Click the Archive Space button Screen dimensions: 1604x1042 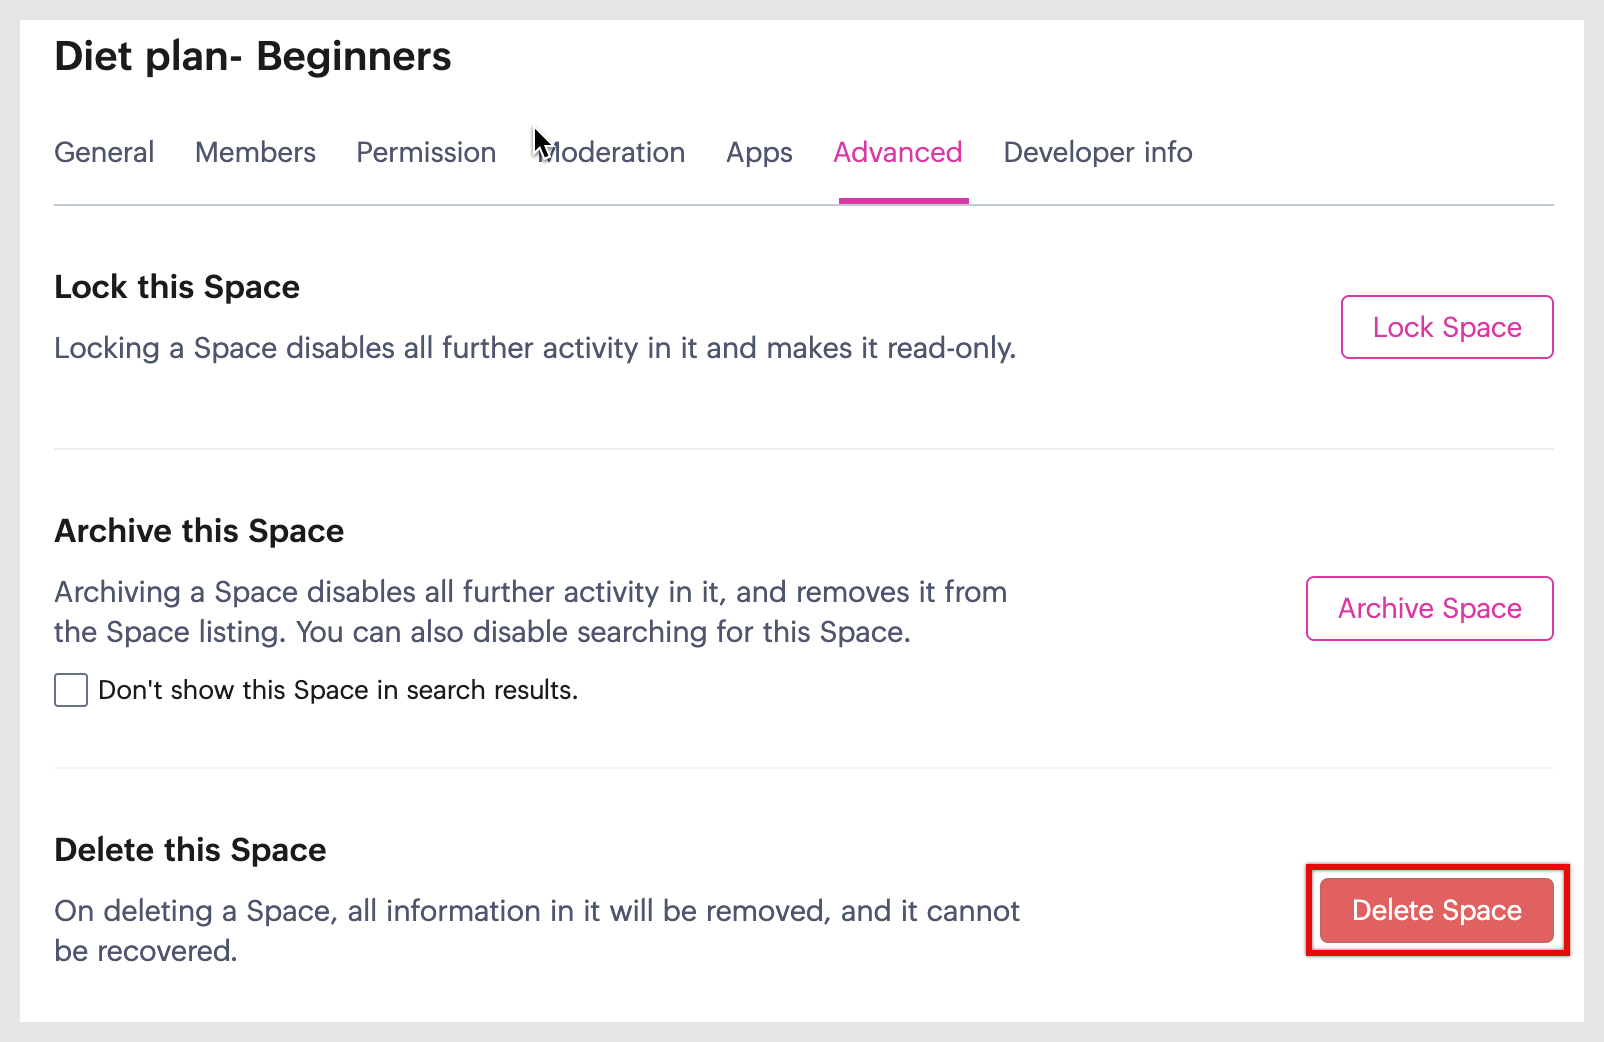pyautogui.click(x=1429, y=608)
